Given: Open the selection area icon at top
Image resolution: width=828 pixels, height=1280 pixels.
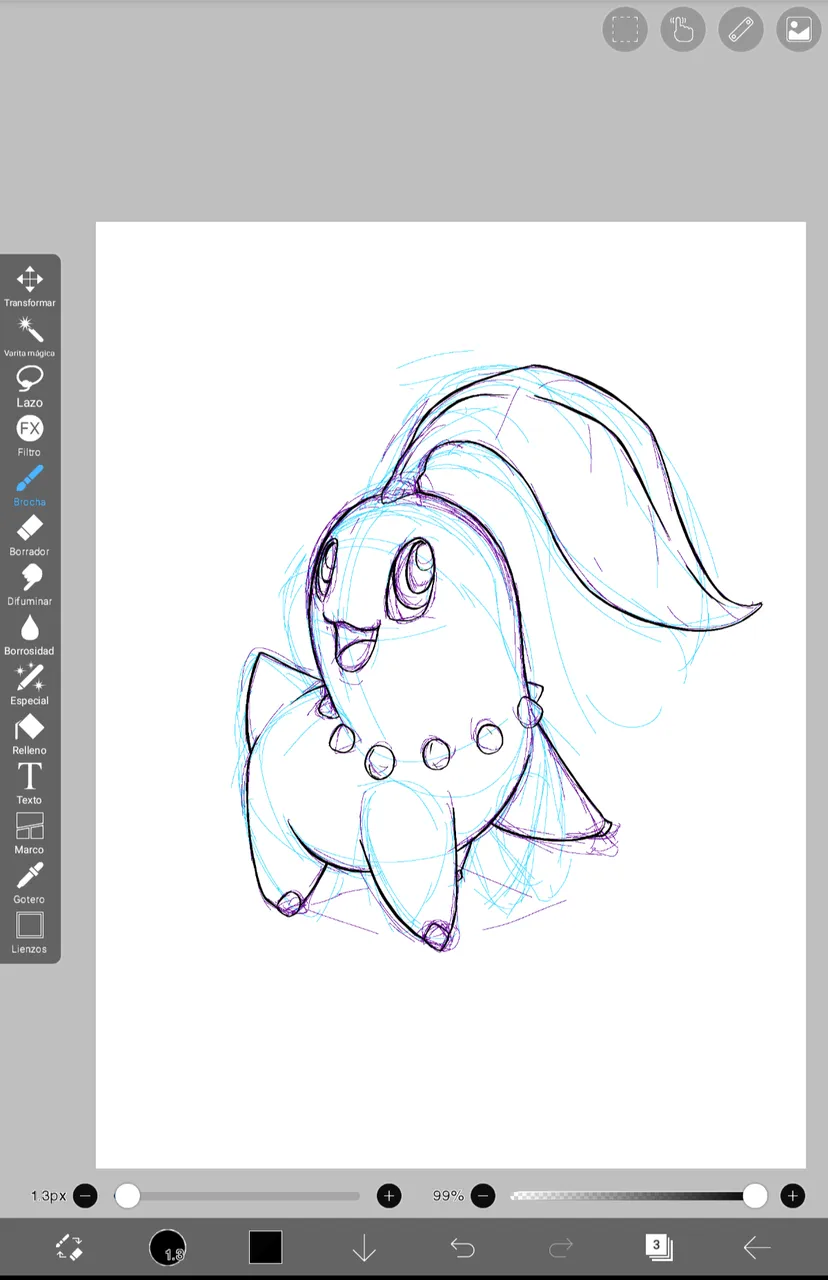Looking at the screenshot, I should coord(625,29).
